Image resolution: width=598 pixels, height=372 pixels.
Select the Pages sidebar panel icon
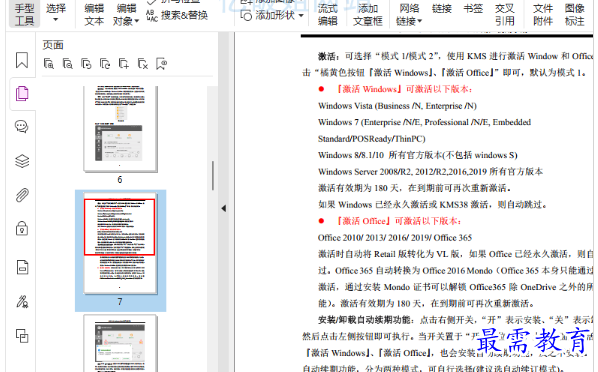click(x=22, y=93)
